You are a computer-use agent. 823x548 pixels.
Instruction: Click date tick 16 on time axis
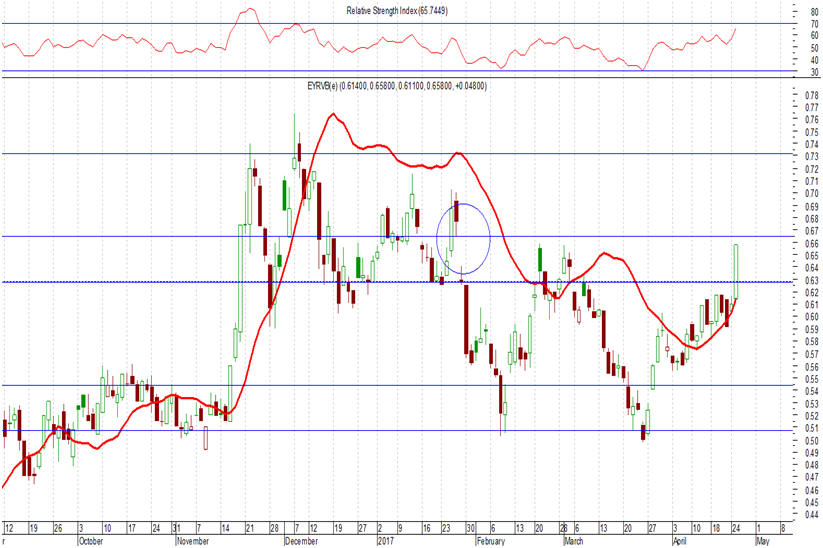coord(426,528)
